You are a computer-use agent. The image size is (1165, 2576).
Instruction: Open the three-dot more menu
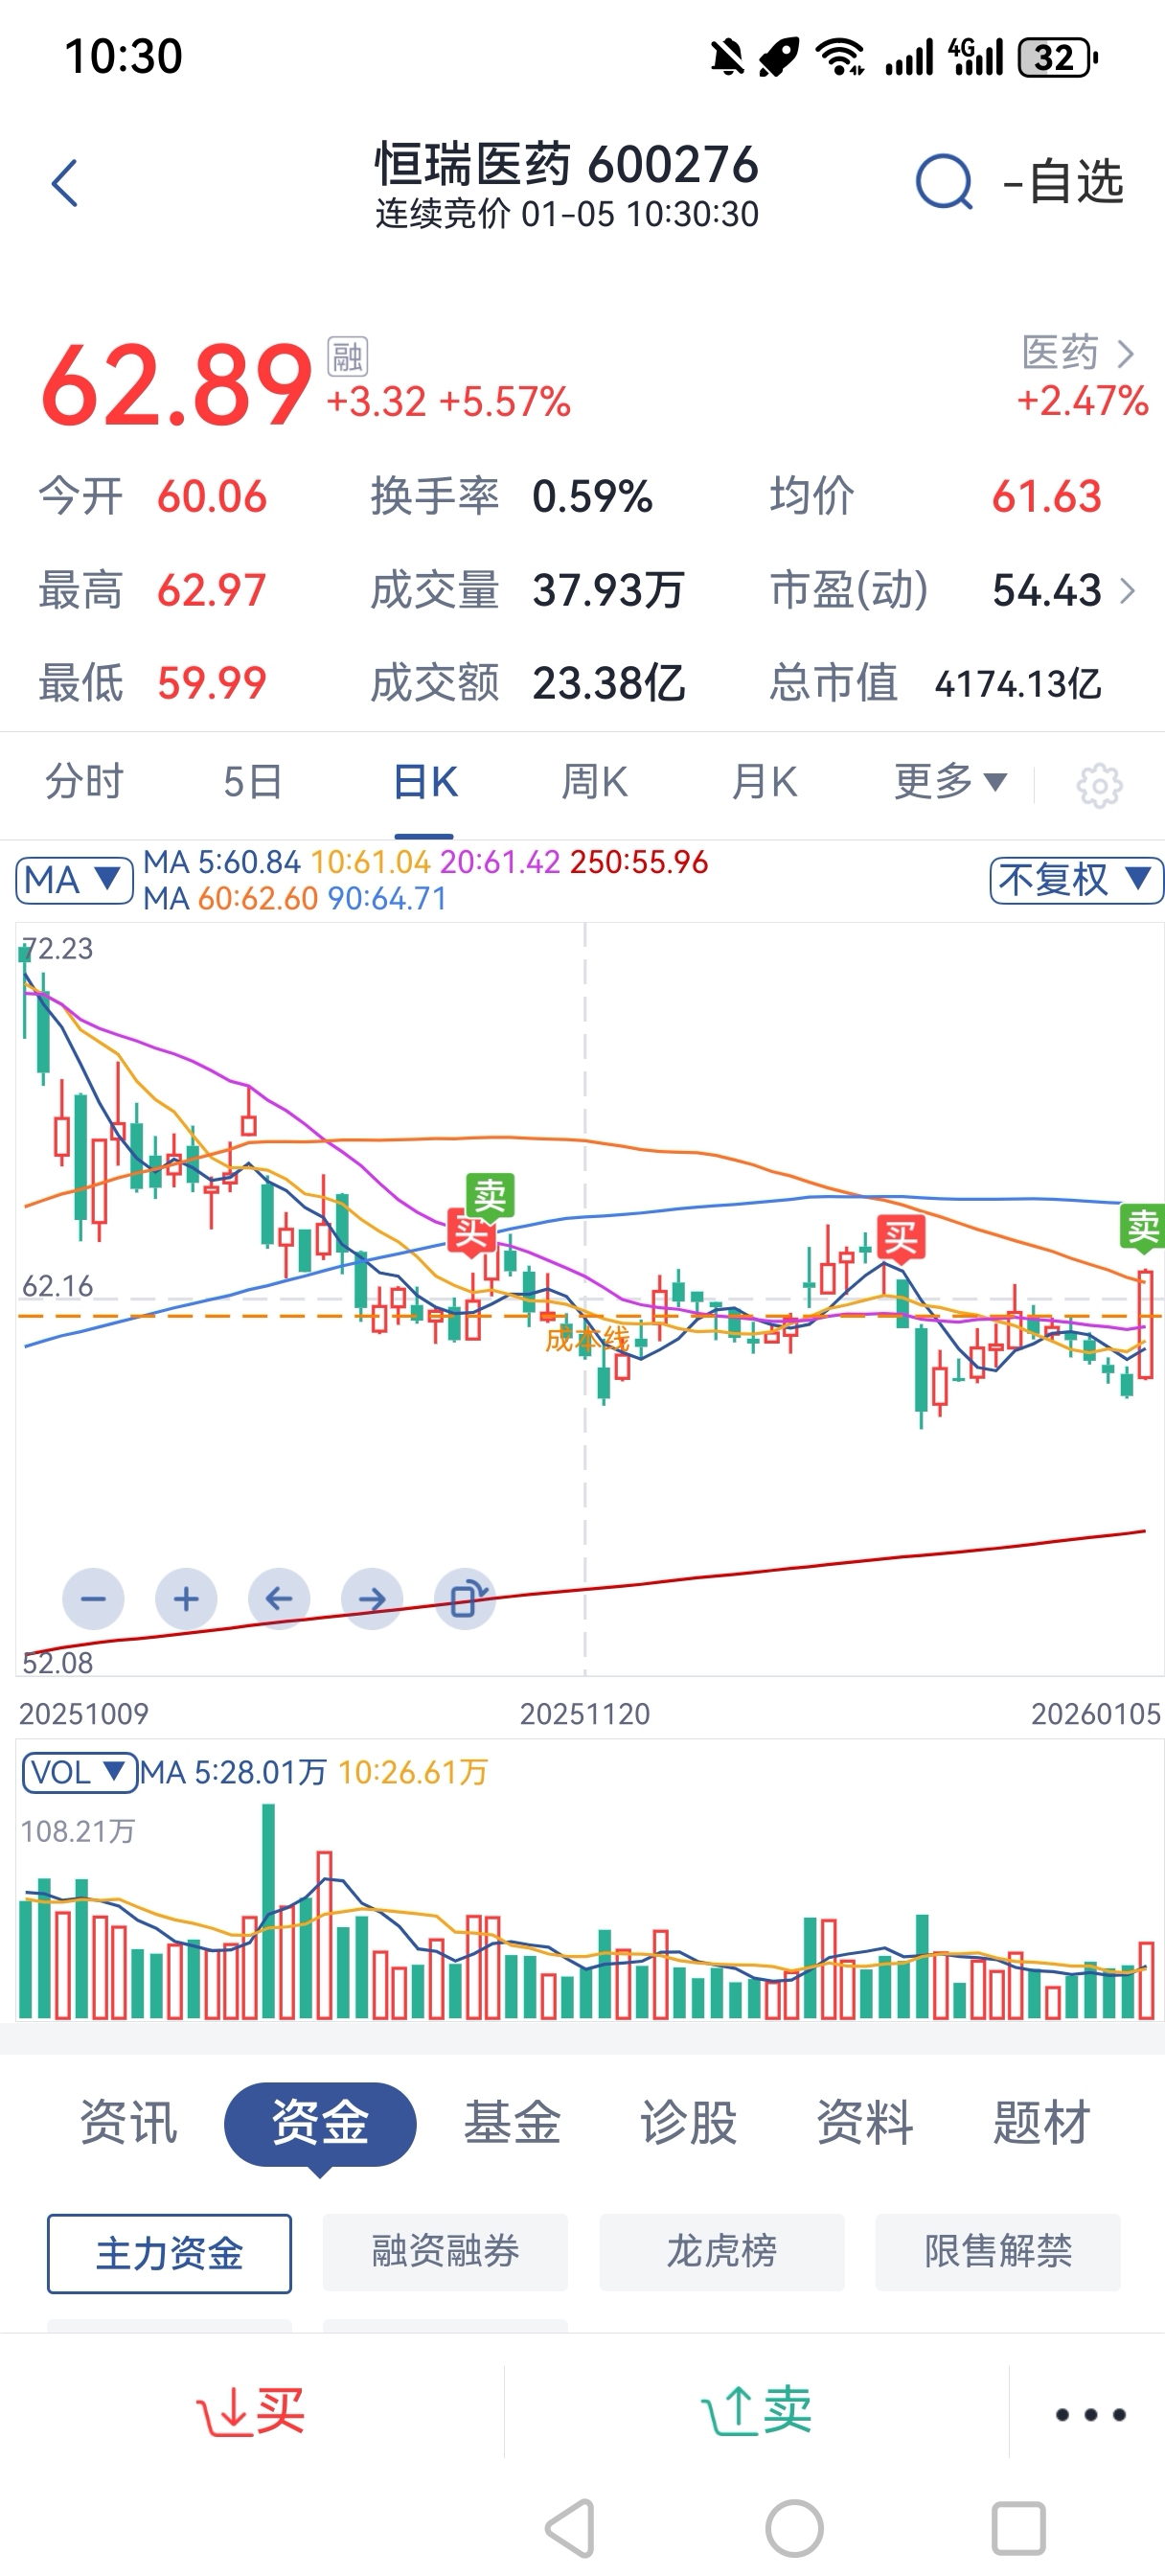click(x=1090, y=2414)
